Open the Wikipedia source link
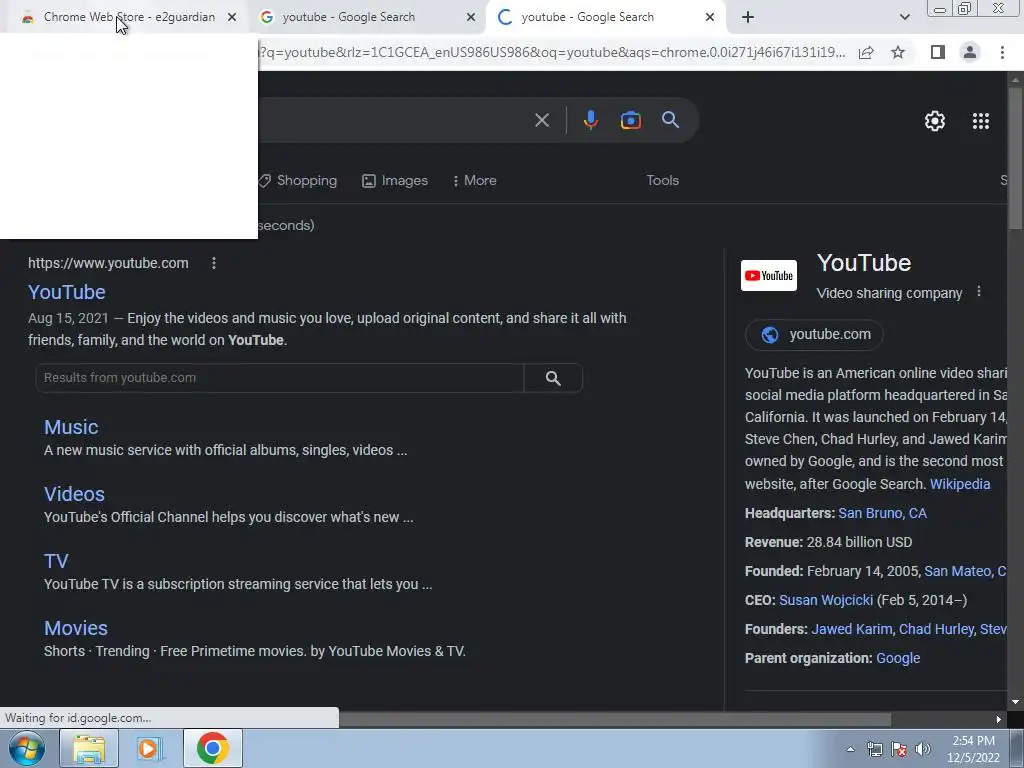Image resolution: width=1024 pixels, height=768 pixels. click(959, 484)
